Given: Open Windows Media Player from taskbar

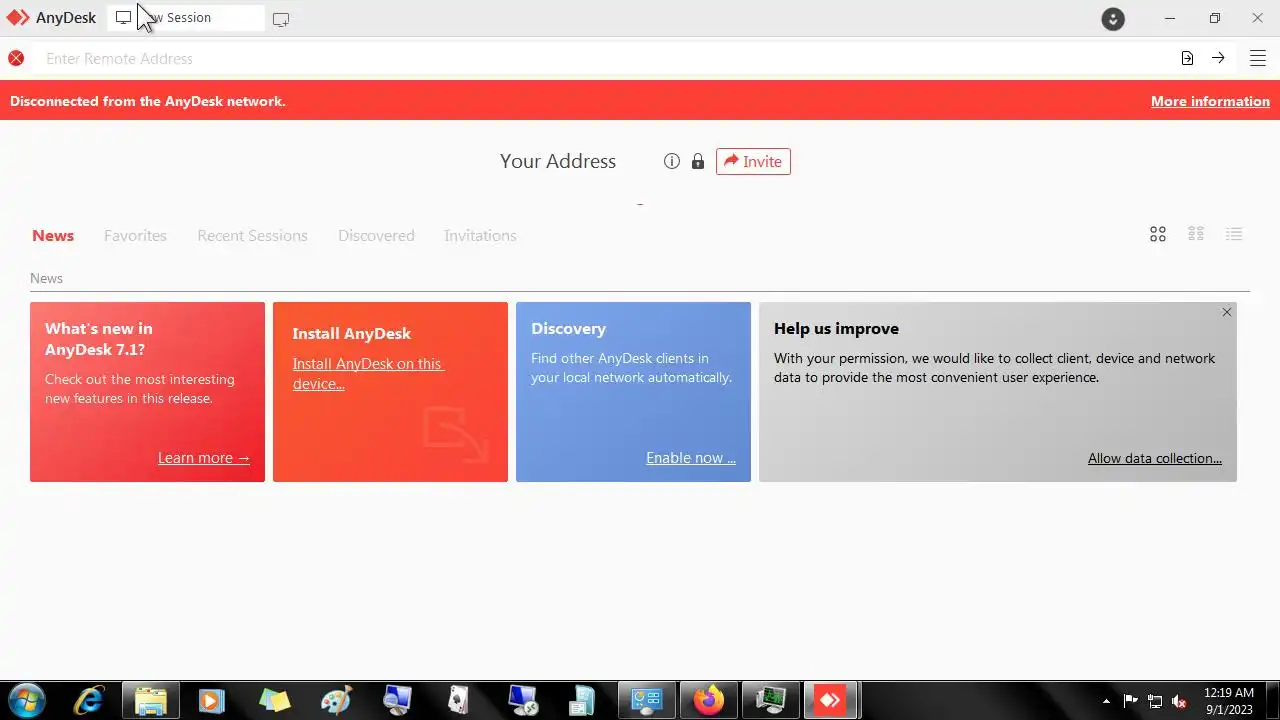Looking at the screenshot, I should [x=211, y=700].
